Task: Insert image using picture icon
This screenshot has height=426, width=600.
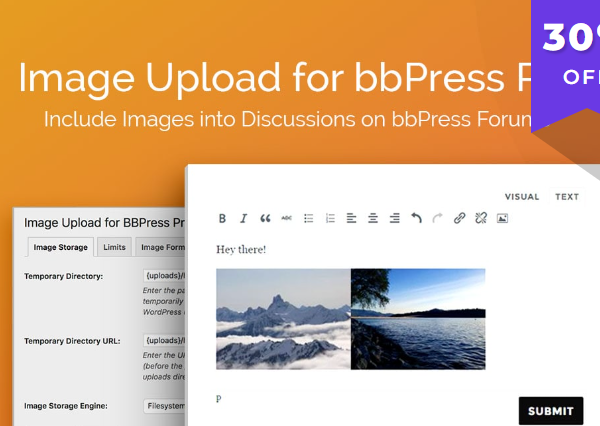Action: click(502, 218)
